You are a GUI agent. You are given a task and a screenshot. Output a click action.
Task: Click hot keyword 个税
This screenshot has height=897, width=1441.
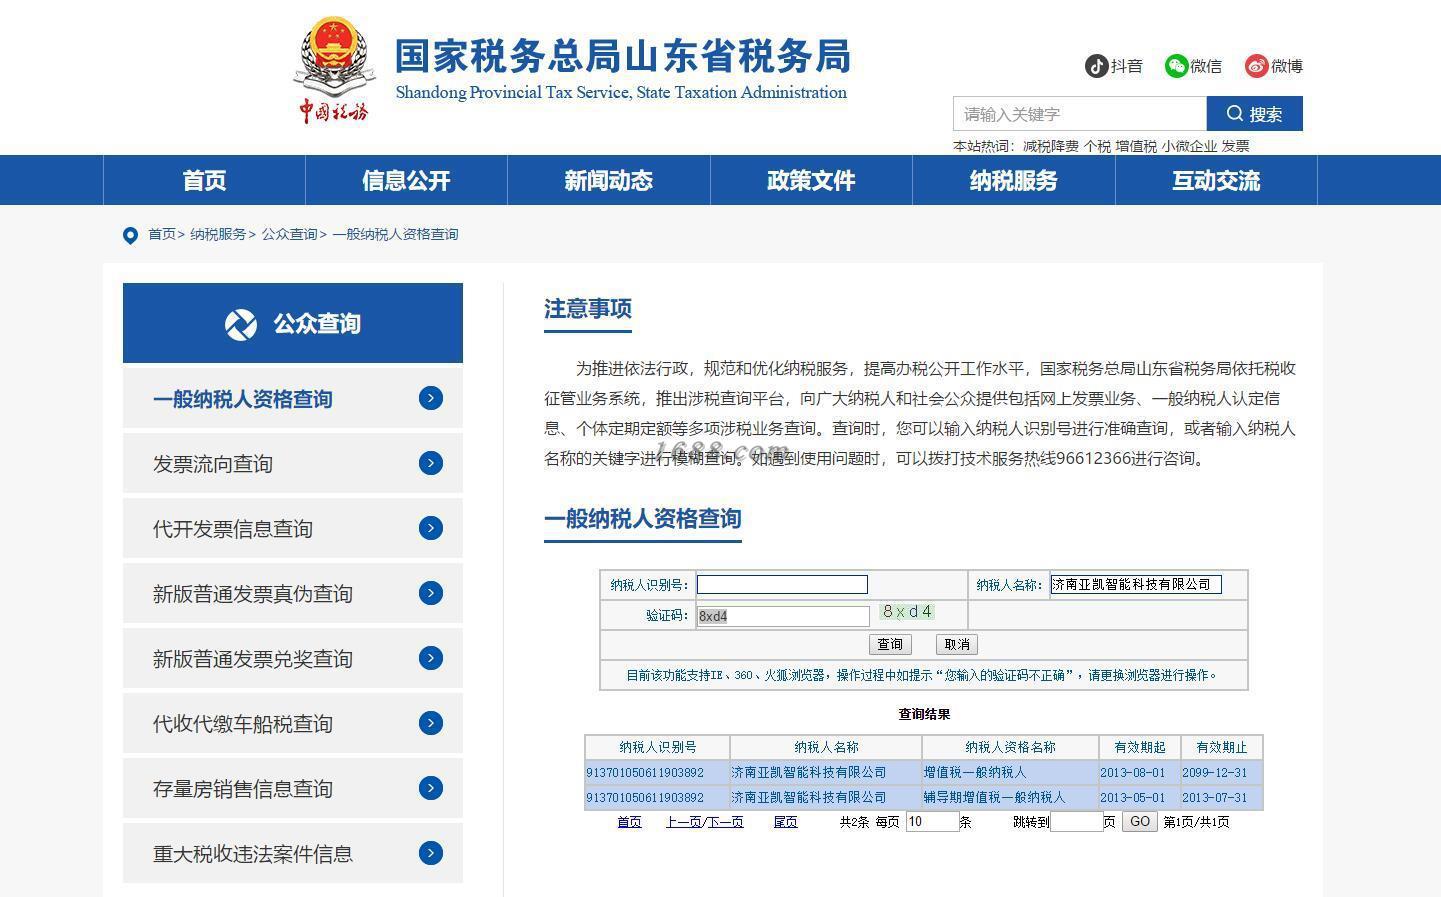click(1098, 146)
